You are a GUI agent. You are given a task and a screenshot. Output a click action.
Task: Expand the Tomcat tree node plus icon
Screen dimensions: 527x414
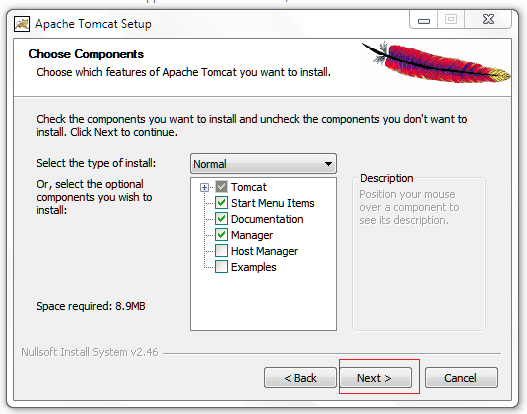point(204,187)
